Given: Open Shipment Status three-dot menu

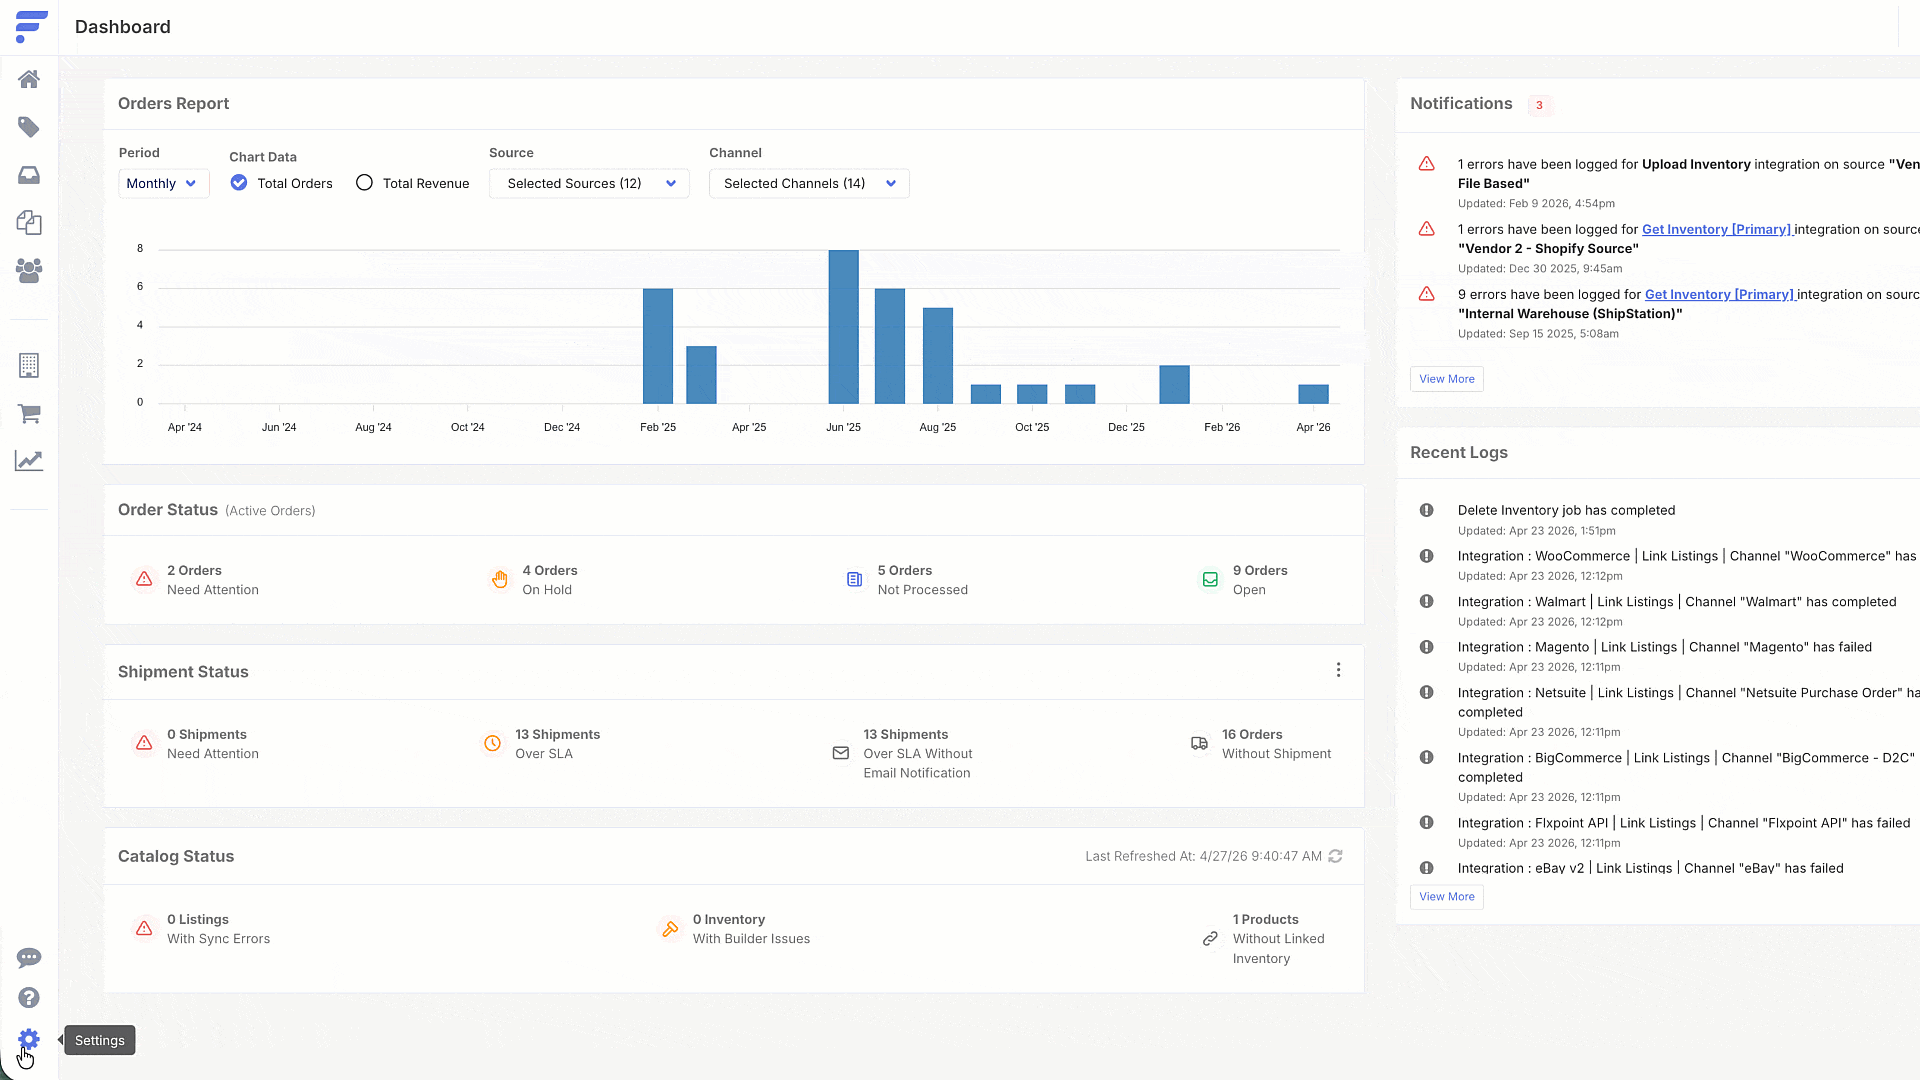Looking at the screenshot, I should point(1338,670).
